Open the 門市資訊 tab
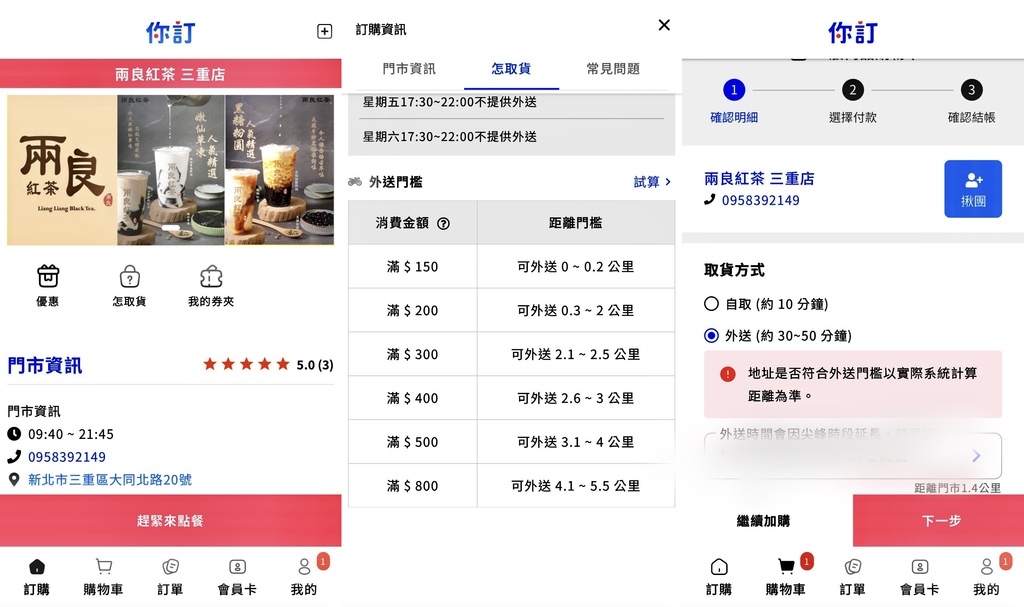Screen dimensions: 1024x607 point(409,71)
